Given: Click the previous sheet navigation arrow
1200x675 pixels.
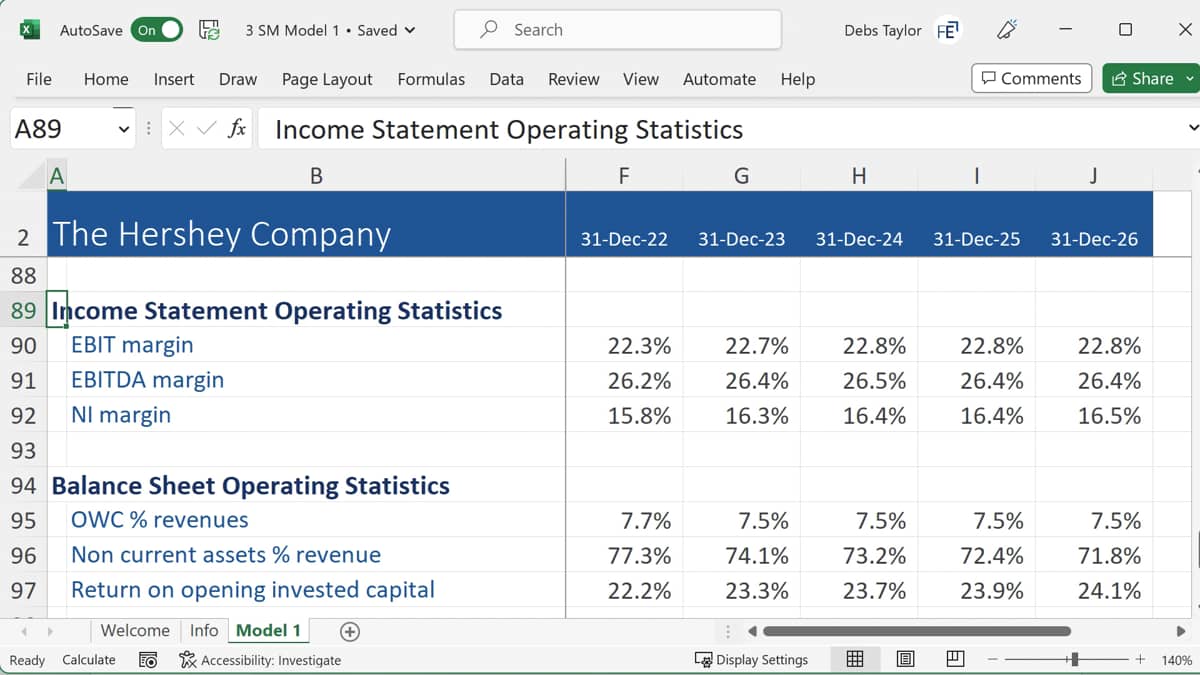Looking at the screenshot, I should point(24,631).
